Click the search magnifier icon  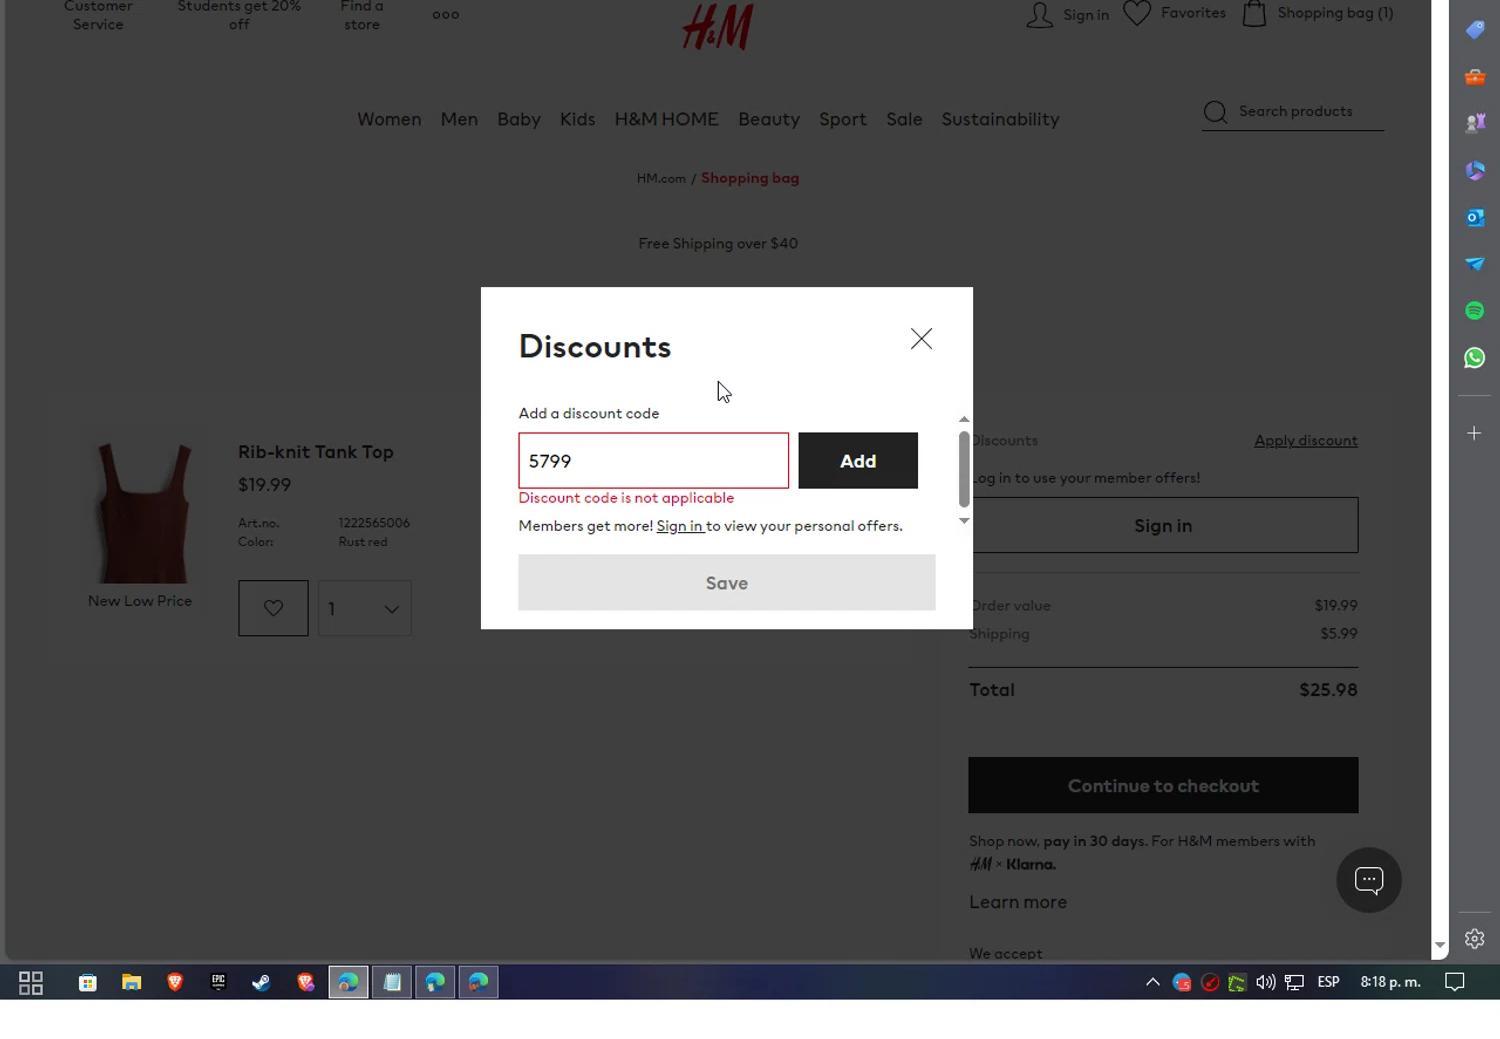click(x=1215, y=112)
